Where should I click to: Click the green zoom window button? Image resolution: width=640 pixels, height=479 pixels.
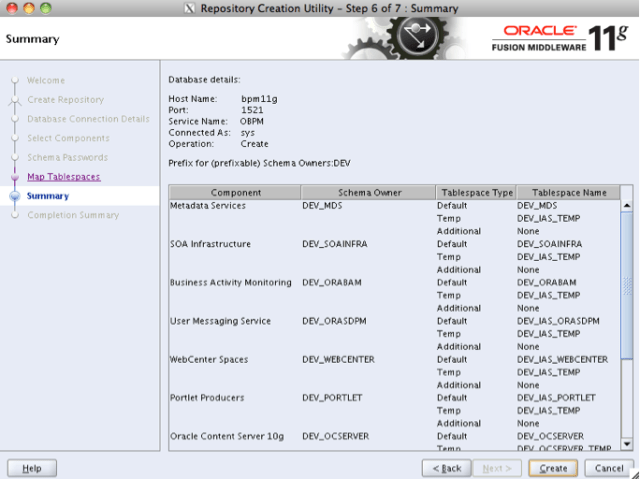pos(48,9)
